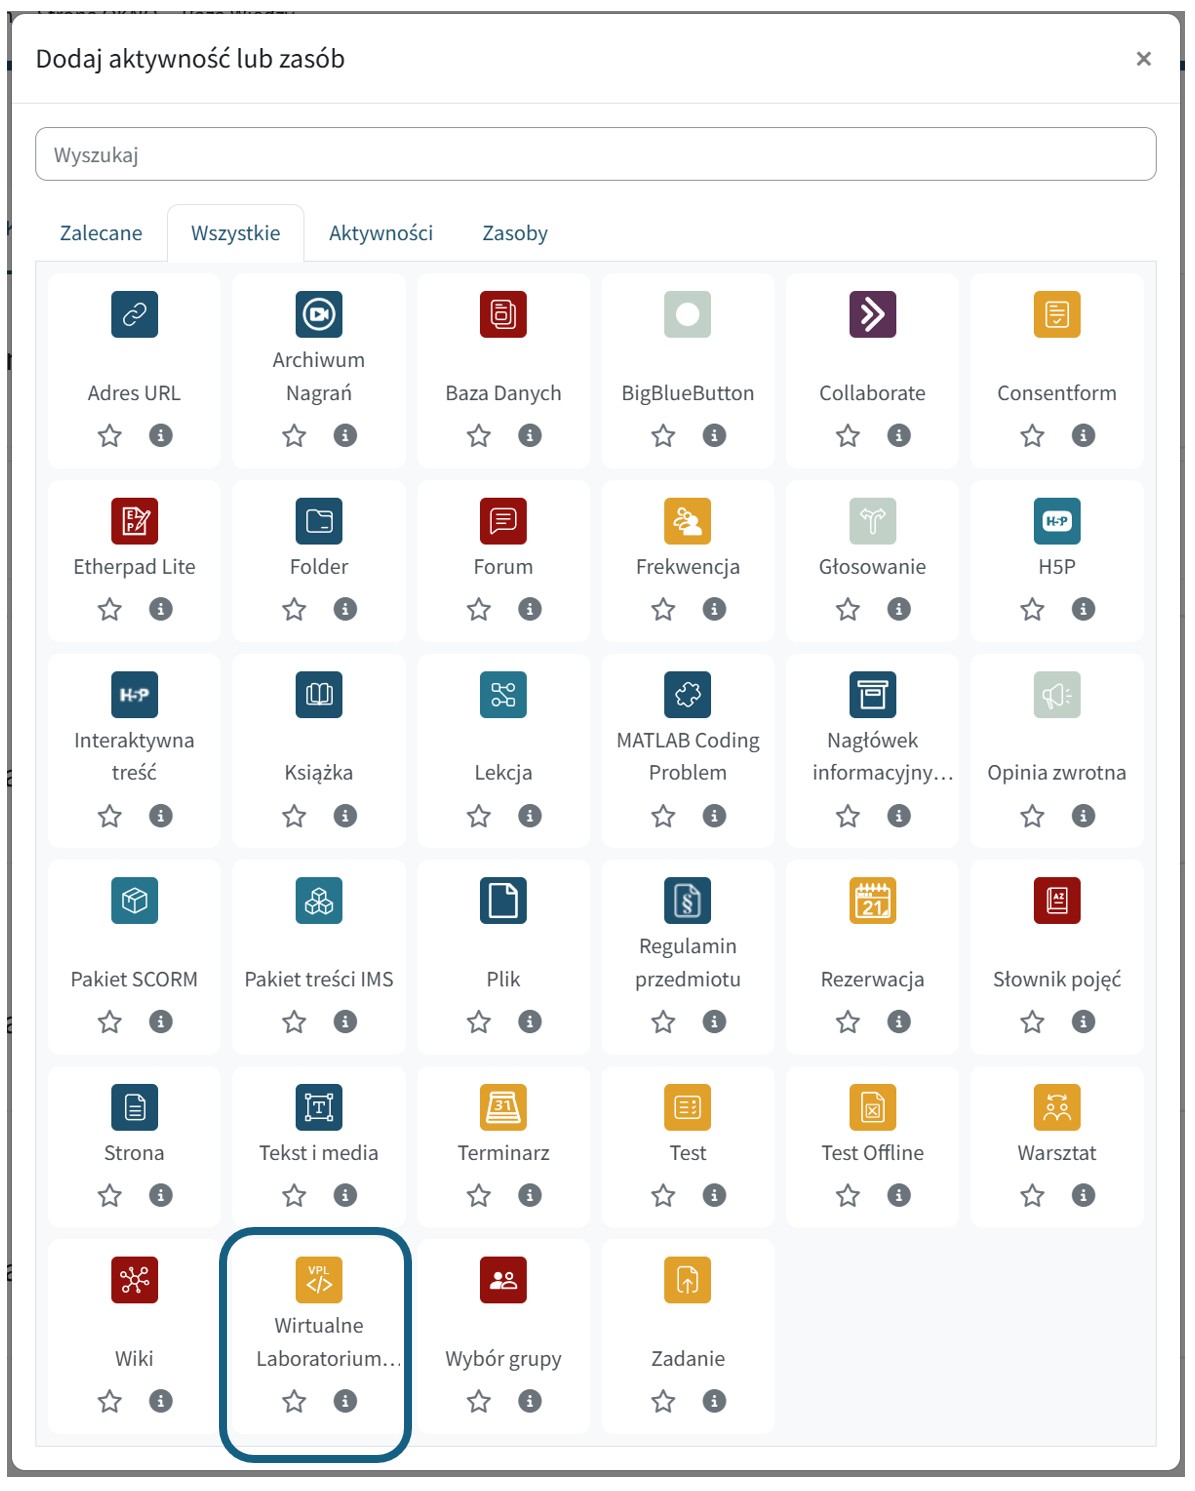Open the Collaborate activity icon

tap(872, 314)
